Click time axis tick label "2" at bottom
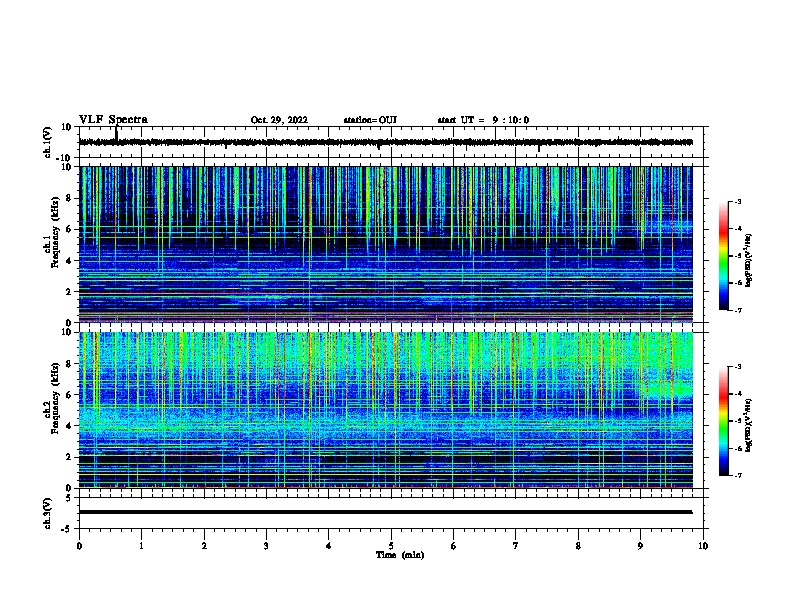792x612 pixels. pyautogui.click(x=204, y=546)
